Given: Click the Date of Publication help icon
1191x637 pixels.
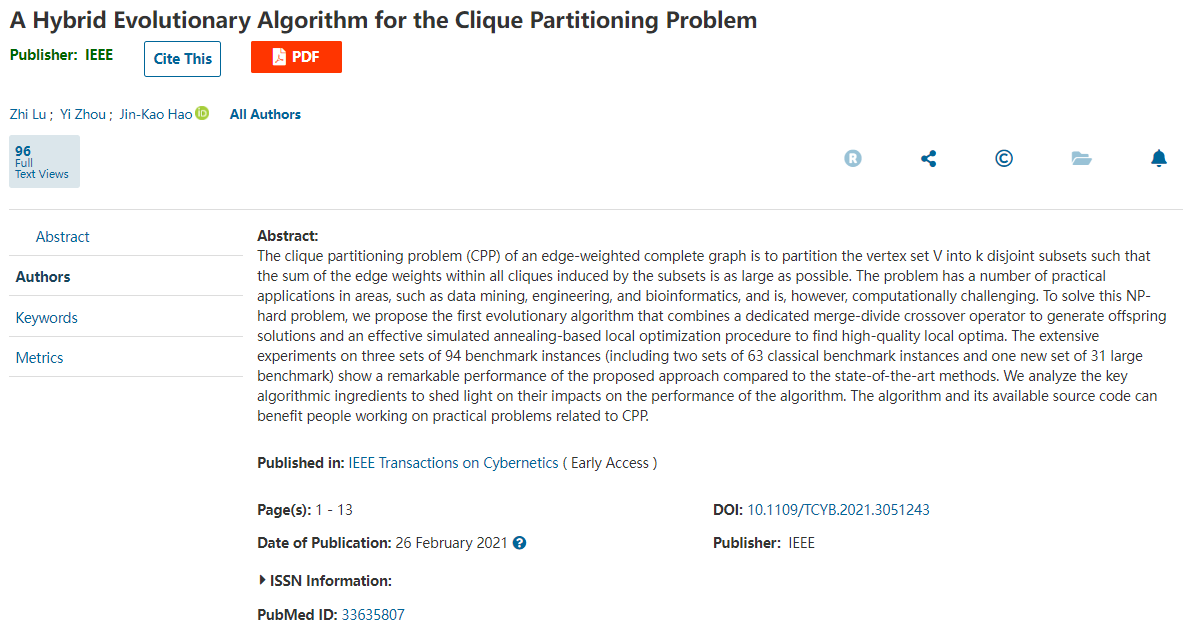Looking at the screenshot, I should click(x=519, y=543).
